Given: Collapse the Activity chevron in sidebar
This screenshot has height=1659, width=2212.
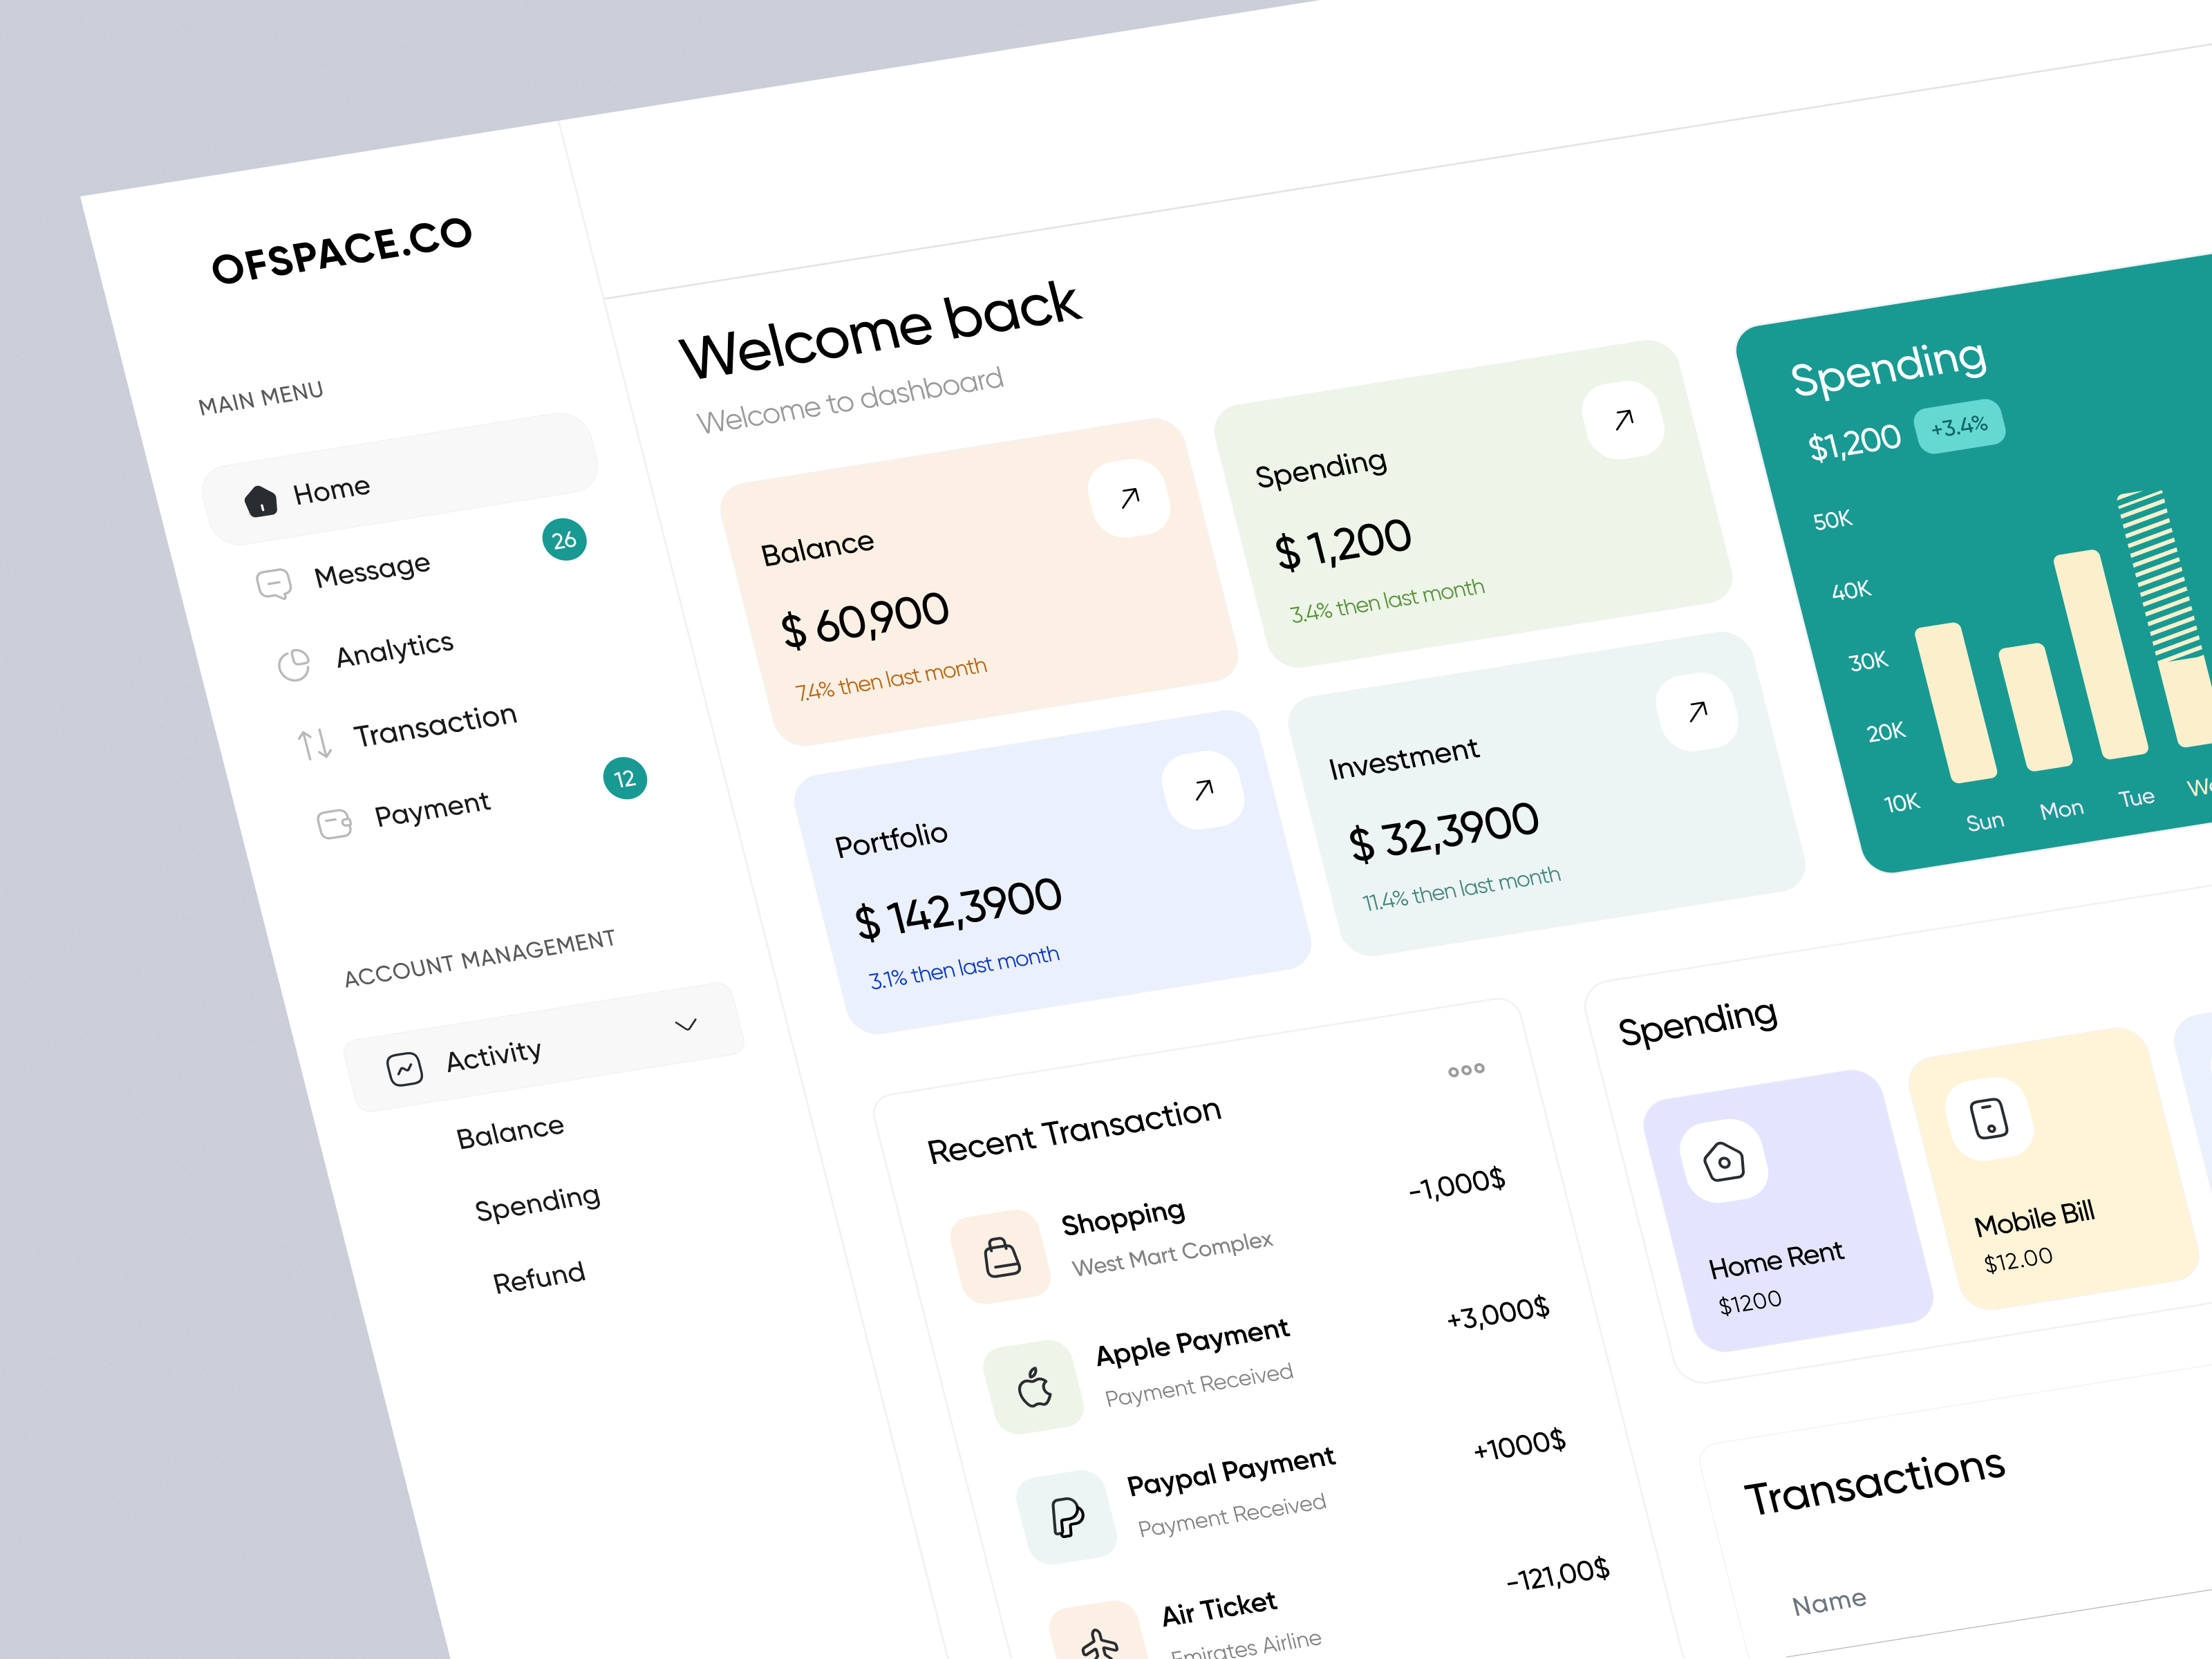Looking at the screenshot, I should click(686, 1025).
